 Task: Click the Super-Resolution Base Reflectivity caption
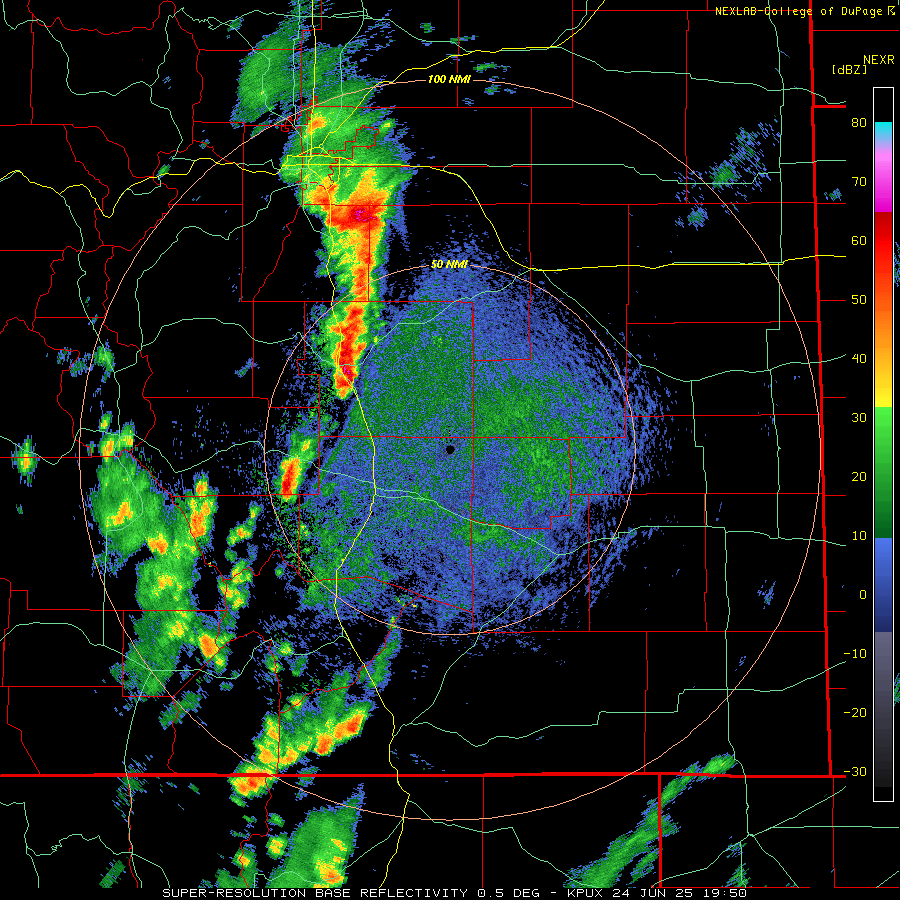pyautogui.click(x=455, y=893)
